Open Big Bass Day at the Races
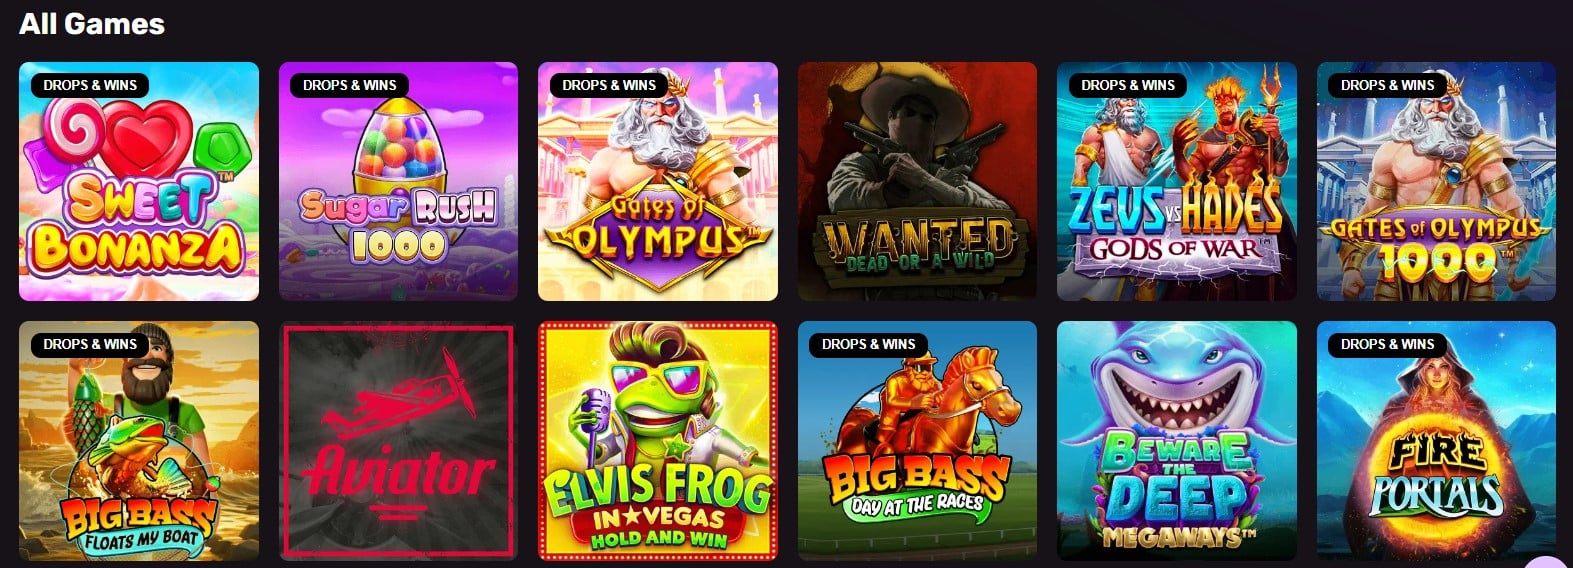Screen dimensions: 1573x568 point(917,441)
